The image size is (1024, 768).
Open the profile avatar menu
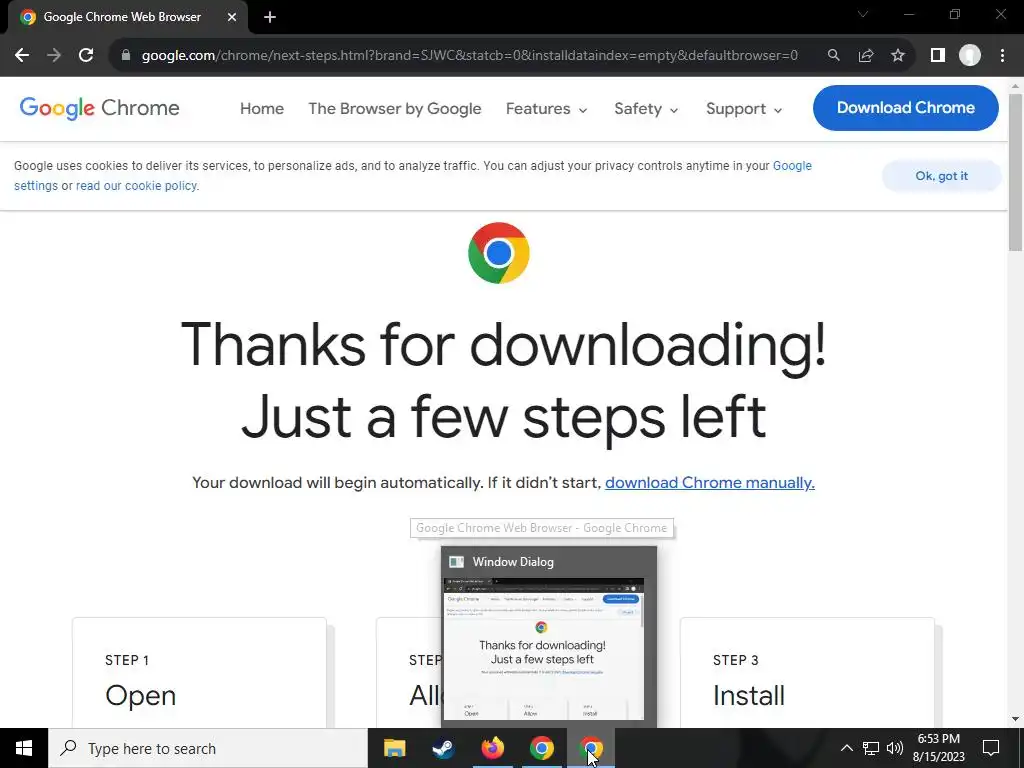(970, 56)
